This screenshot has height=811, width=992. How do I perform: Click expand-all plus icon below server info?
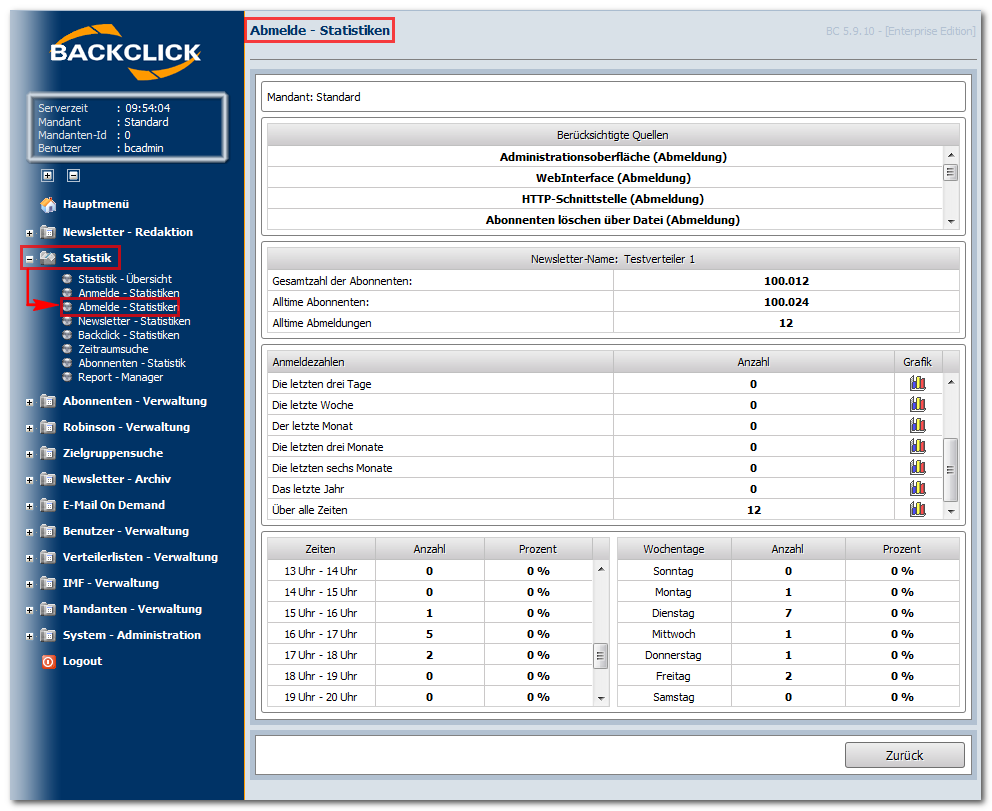(x=47, y=175)
